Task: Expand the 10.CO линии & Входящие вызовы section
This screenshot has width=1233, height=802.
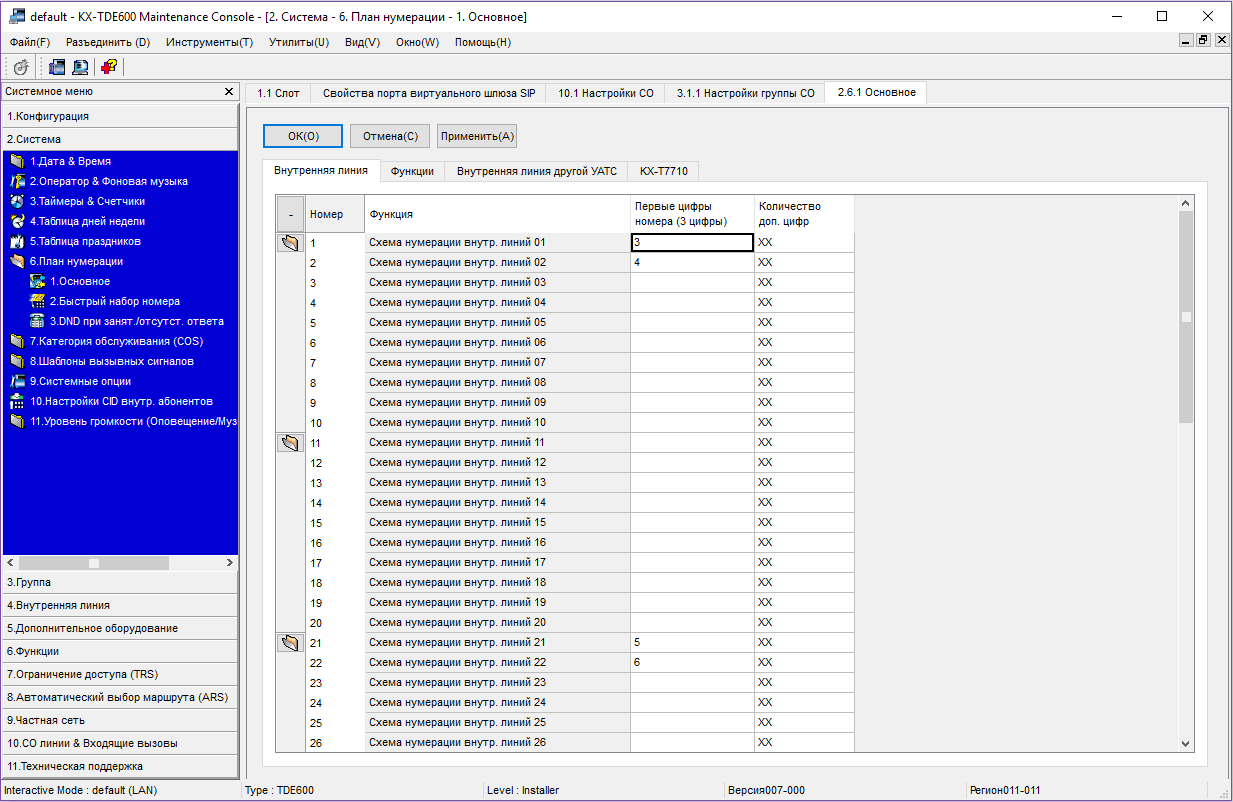Action: click(x=120, y=743)
